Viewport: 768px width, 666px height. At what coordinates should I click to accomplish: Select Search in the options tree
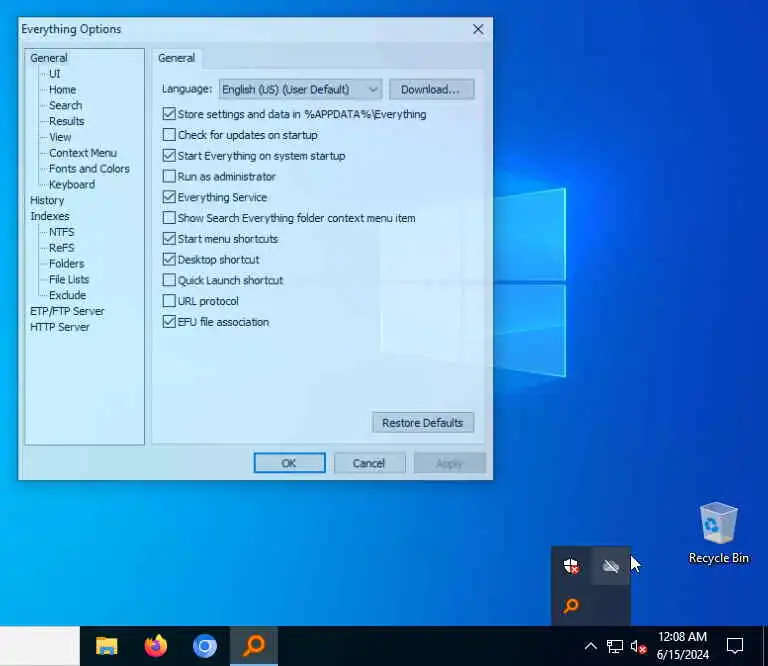(x=65, y=105)
